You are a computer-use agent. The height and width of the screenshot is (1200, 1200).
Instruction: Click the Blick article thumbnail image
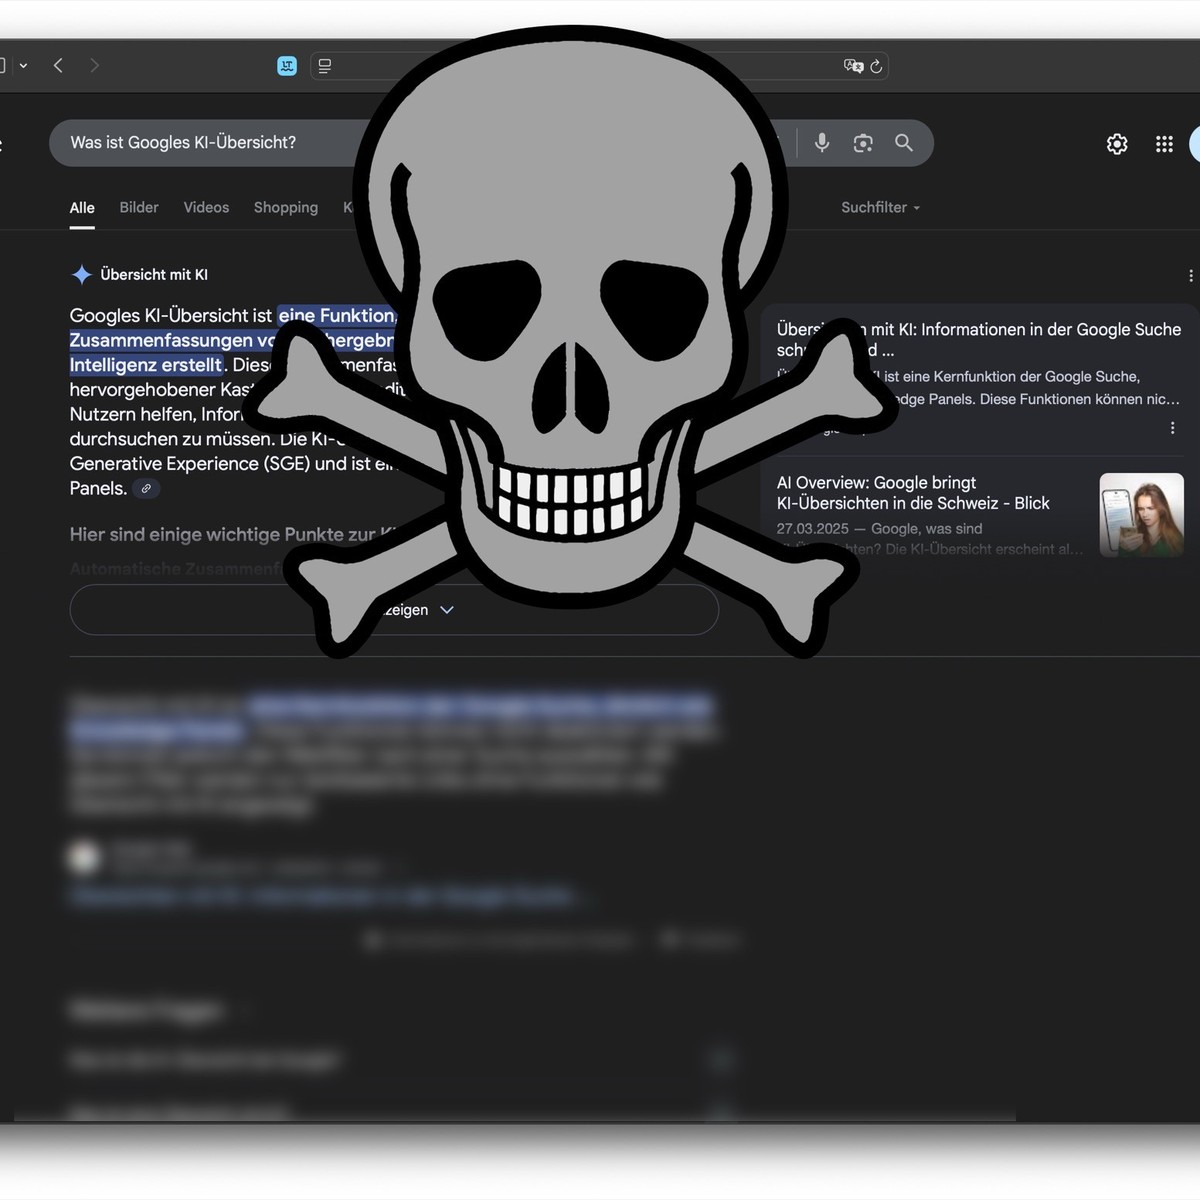click(x=1141, y=515)
